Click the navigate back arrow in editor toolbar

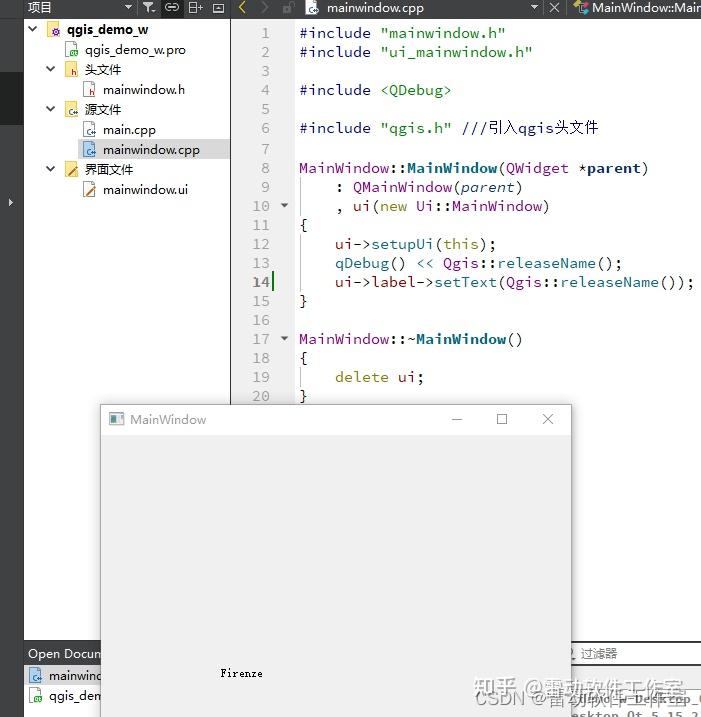coord(242,7)
